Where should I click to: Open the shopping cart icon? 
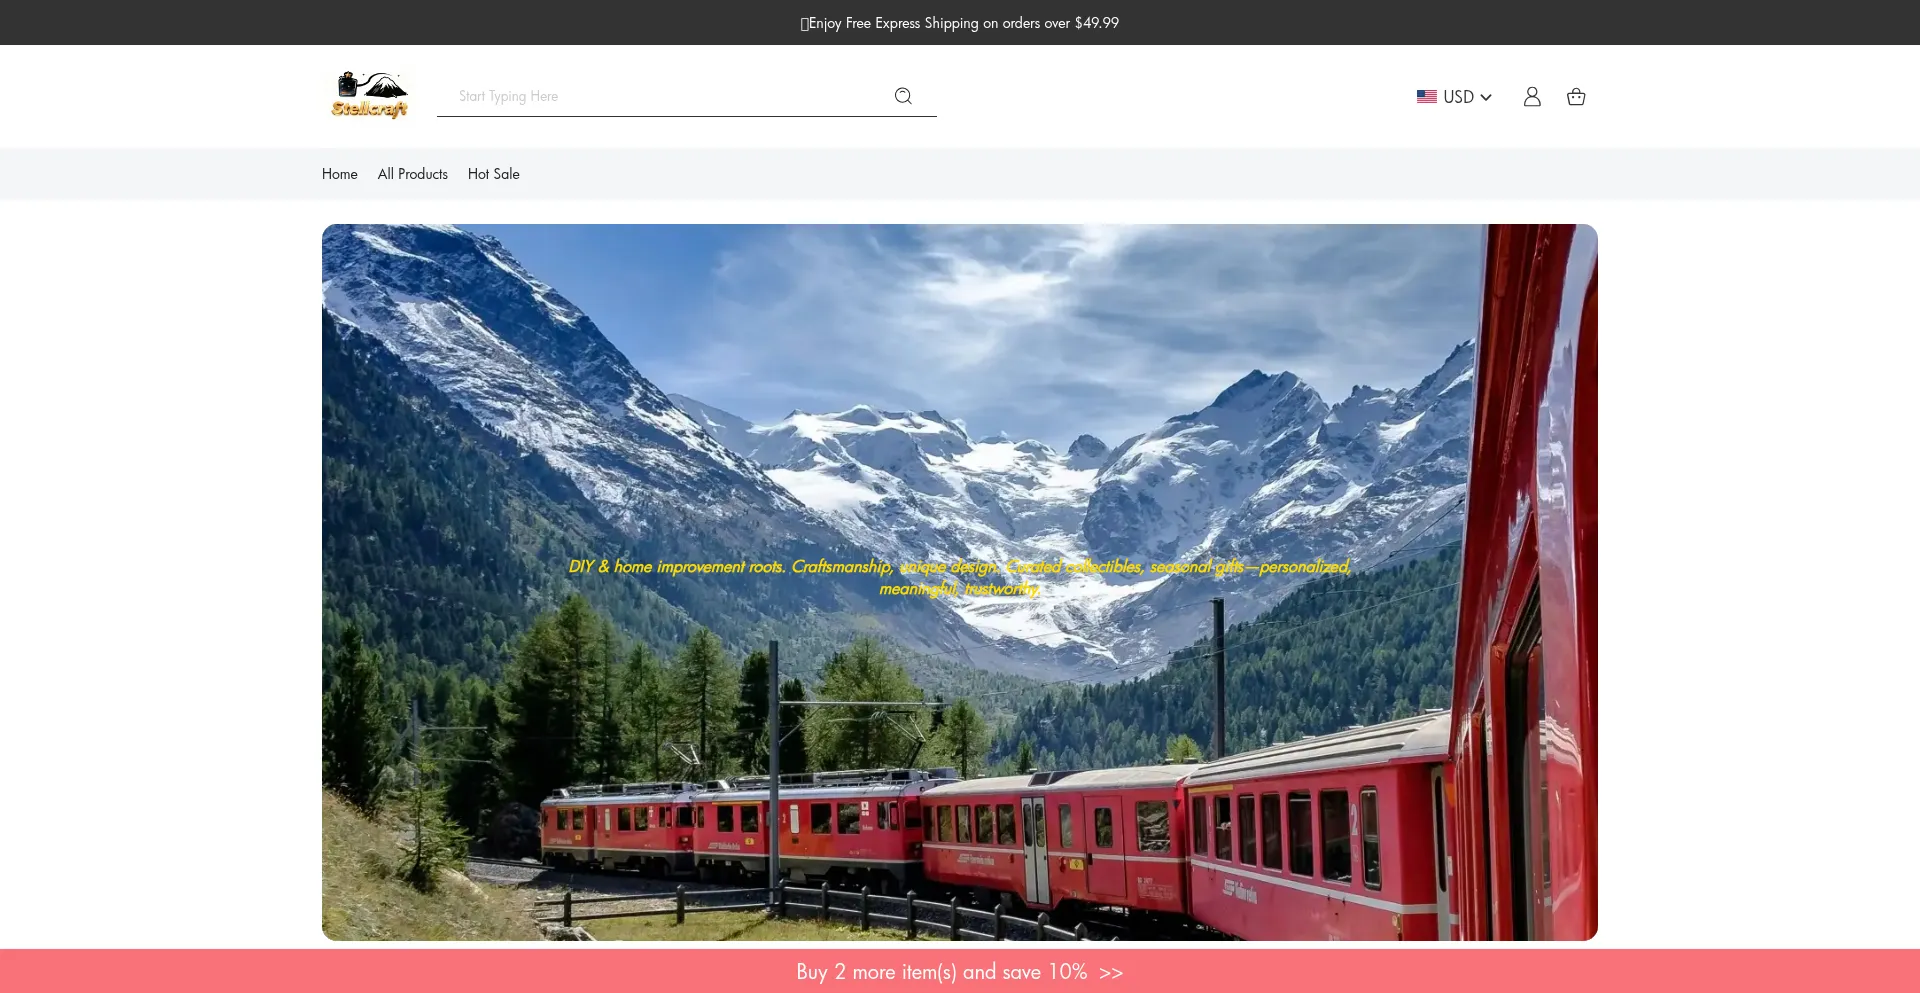[1576, 97]
